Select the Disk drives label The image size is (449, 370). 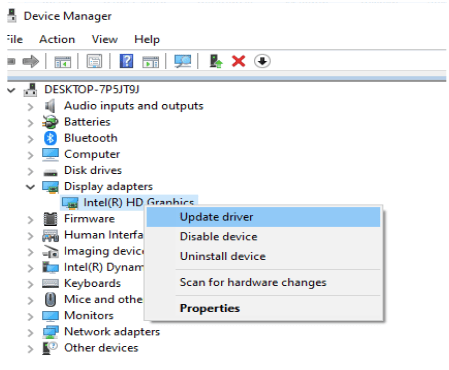(93, 170)
